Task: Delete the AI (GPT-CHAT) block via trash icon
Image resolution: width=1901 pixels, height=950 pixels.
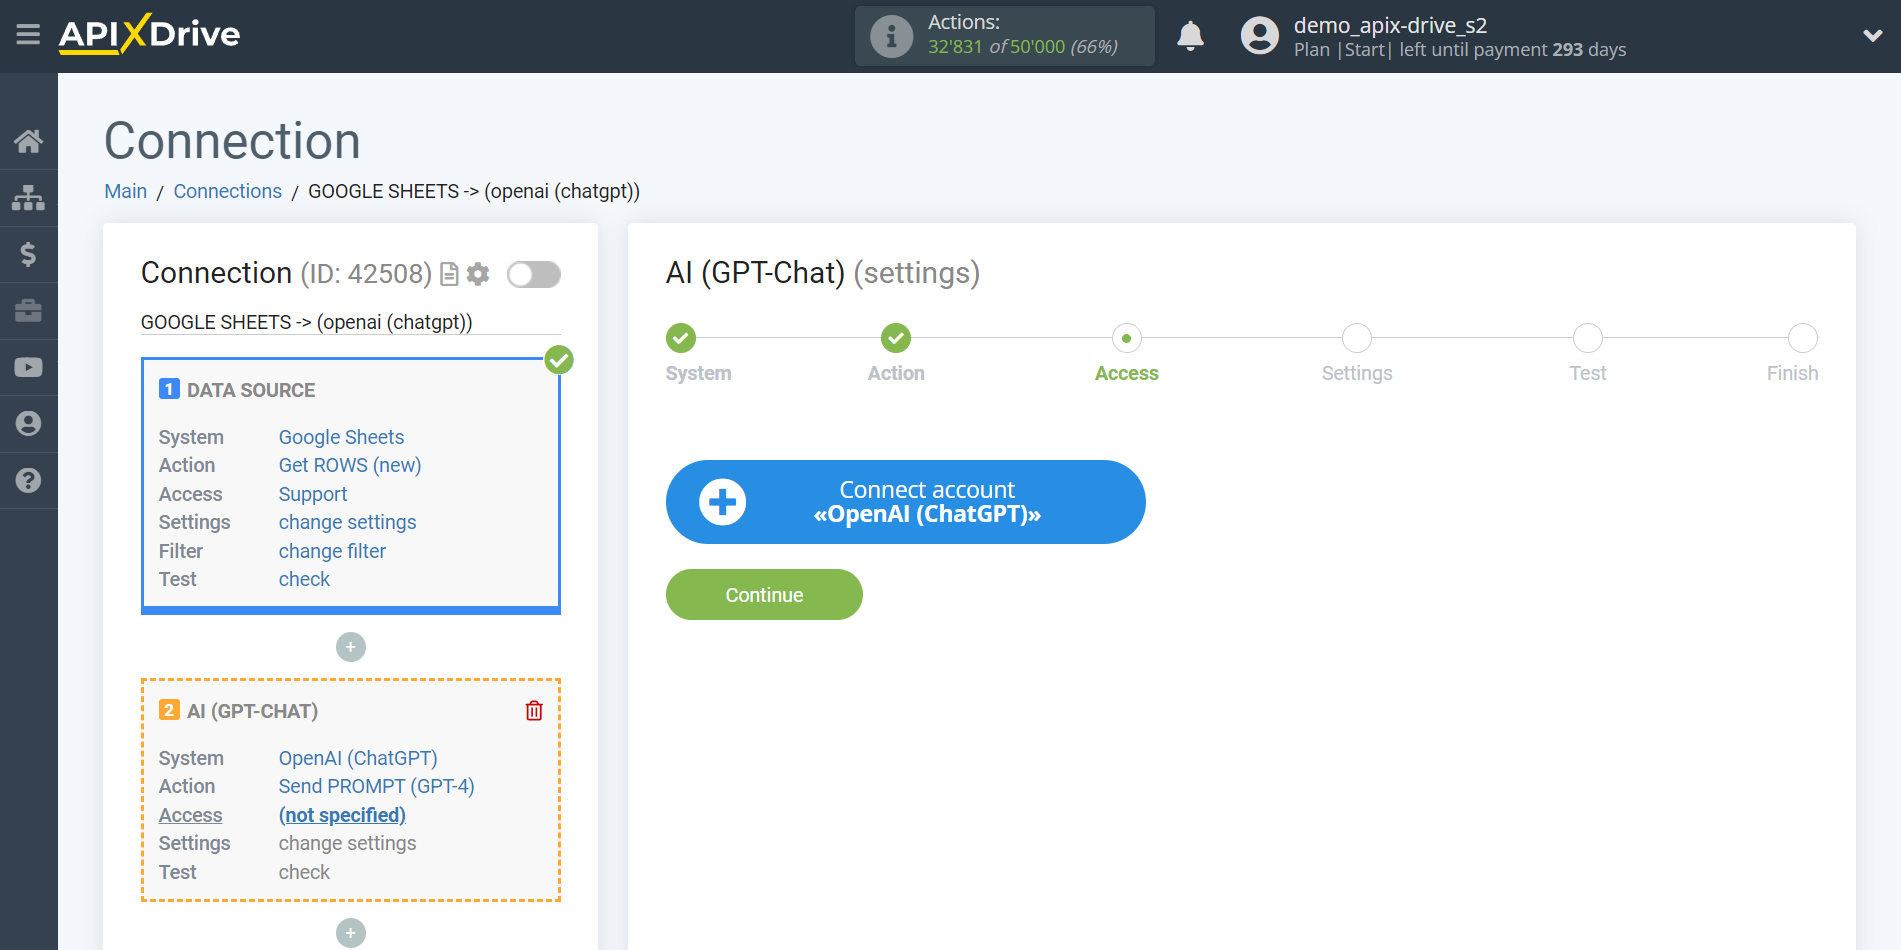Action: coord(534,711)
